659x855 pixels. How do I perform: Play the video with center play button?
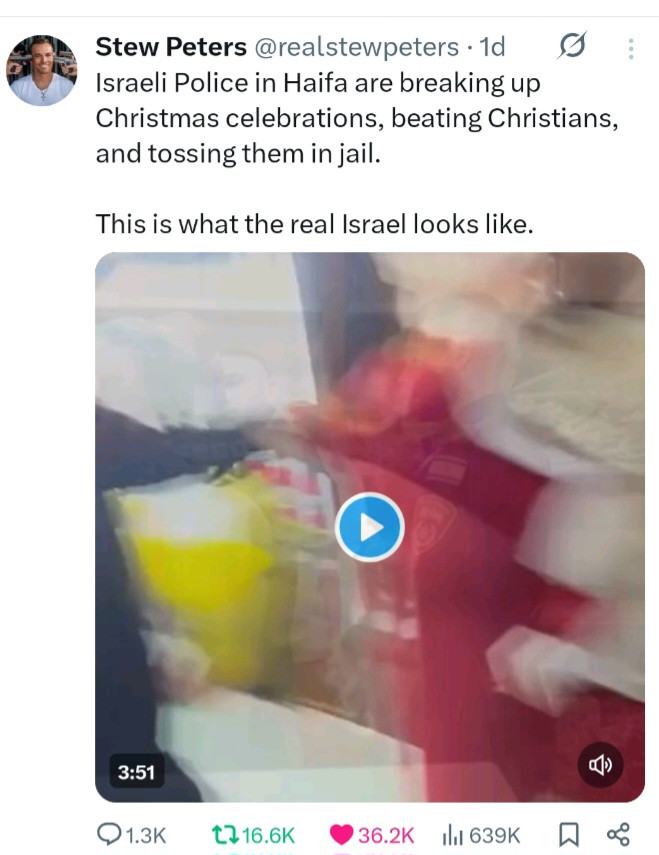[370, 527]
